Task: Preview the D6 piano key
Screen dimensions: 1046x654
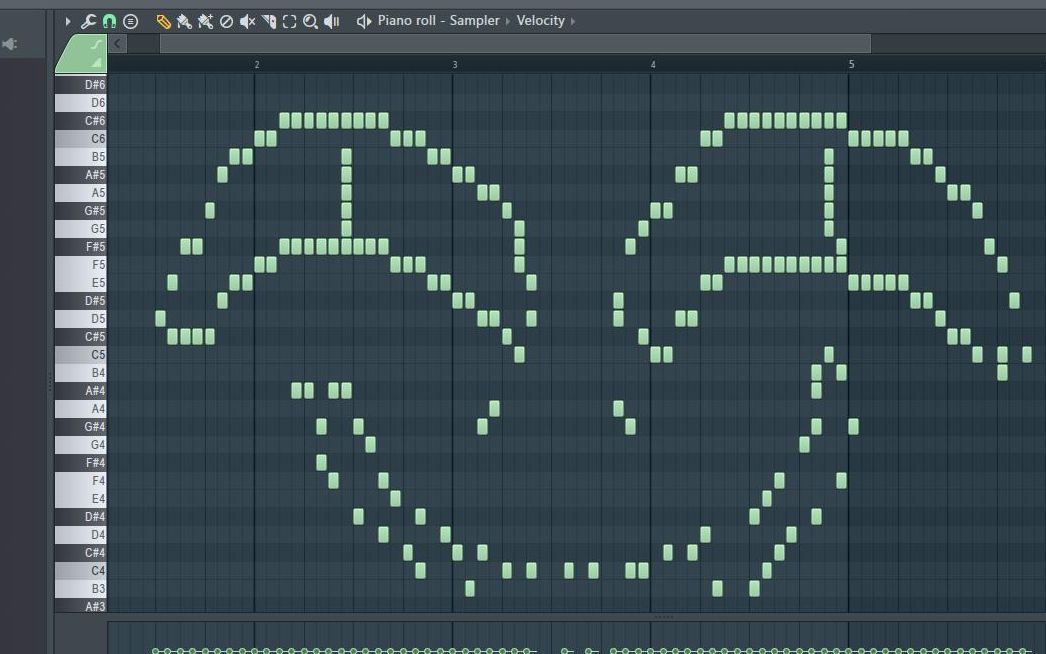Action: pos(81,103)
